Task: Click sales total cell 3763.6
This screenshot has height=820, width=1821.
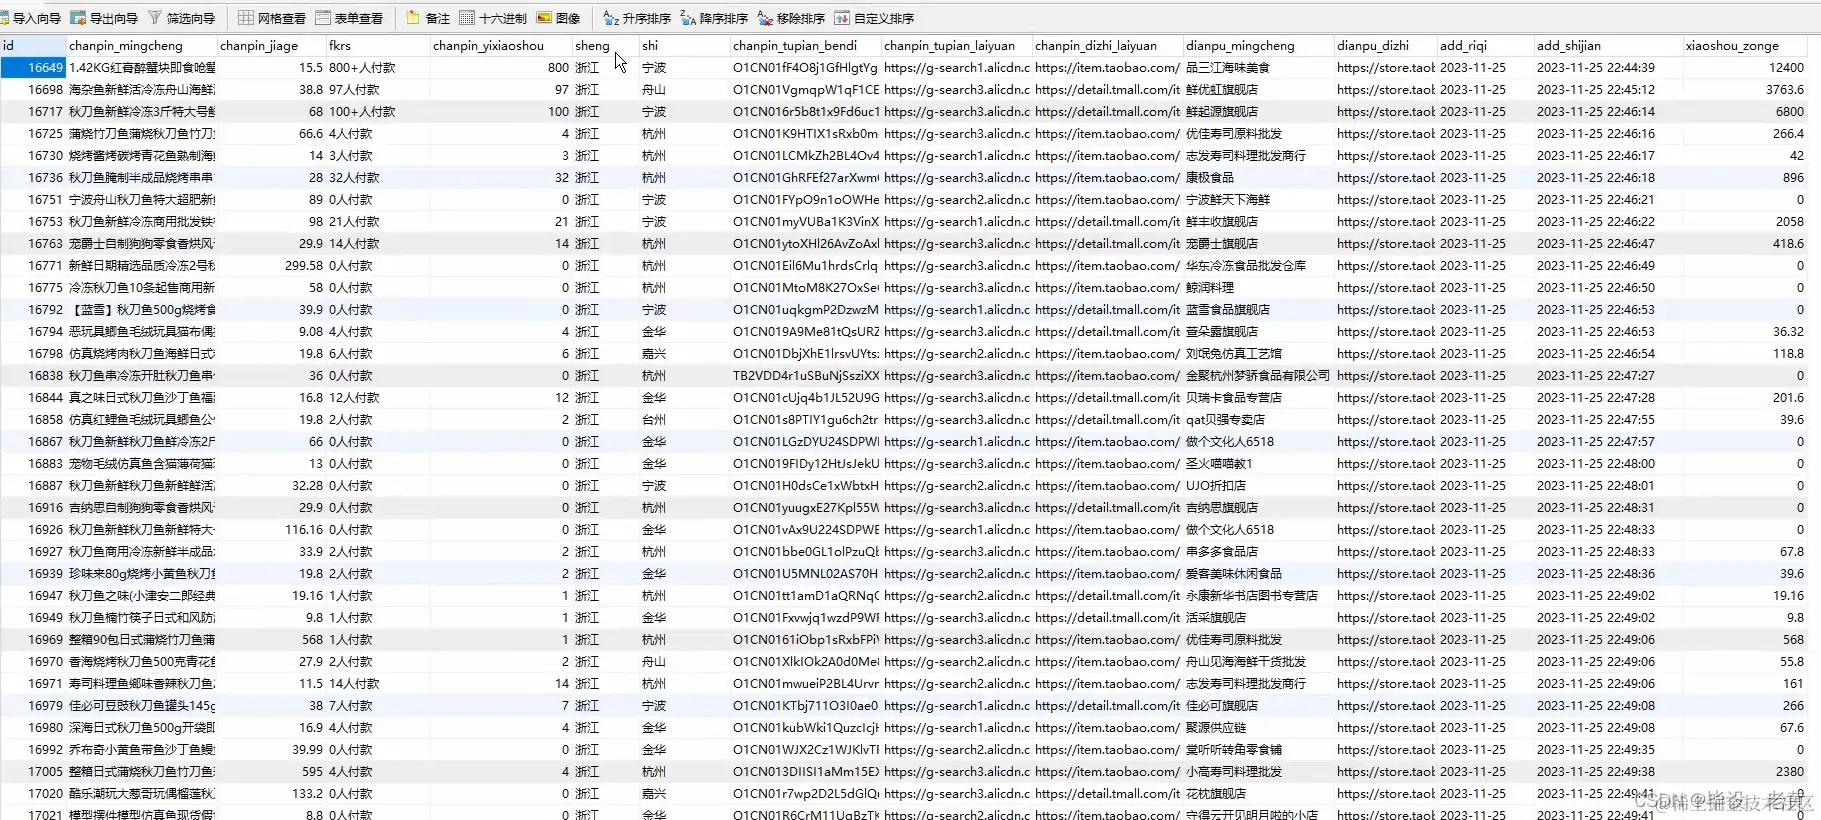Action: coord(1745,89)
